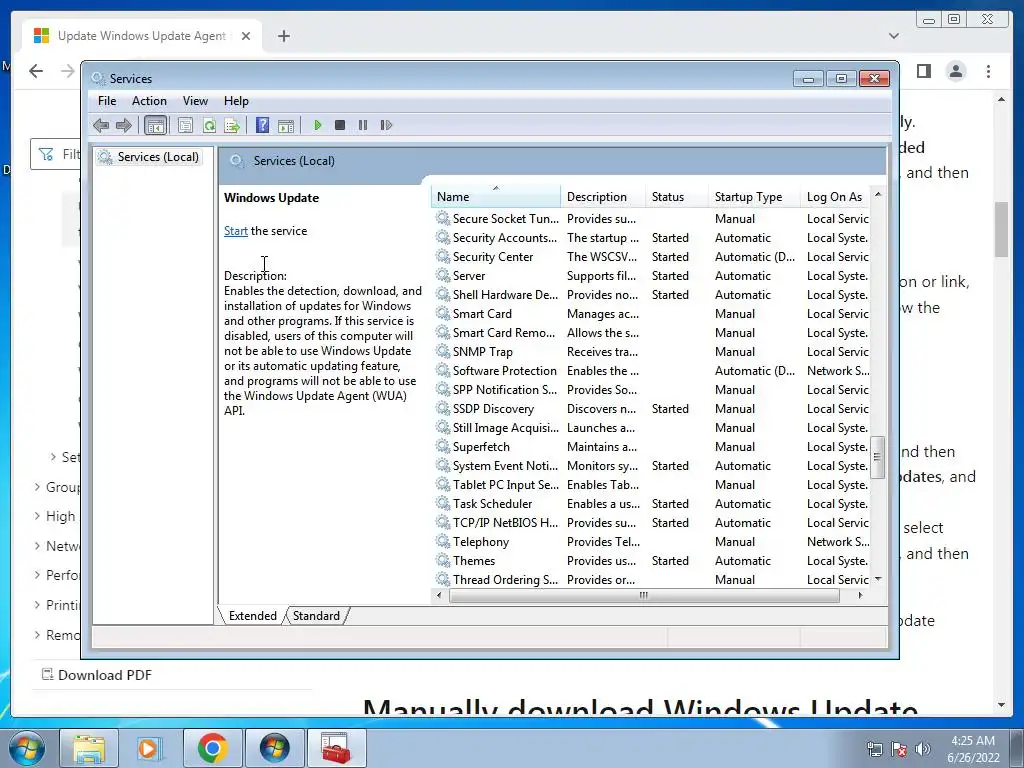This screenshot has width=1024, height=768.
Task: Sort by the Startup Type column header
Action: 754,197
